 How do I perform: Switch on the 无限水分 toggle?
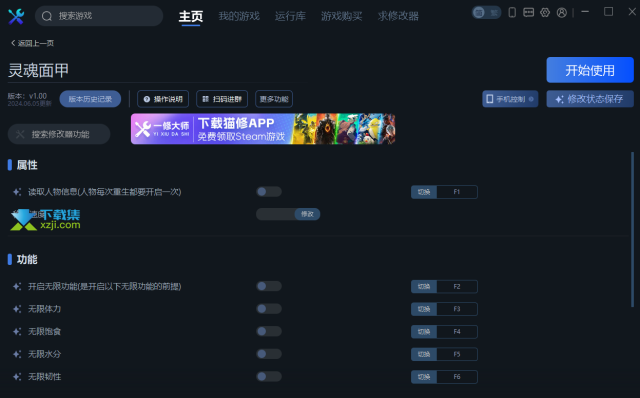[269, 354]
